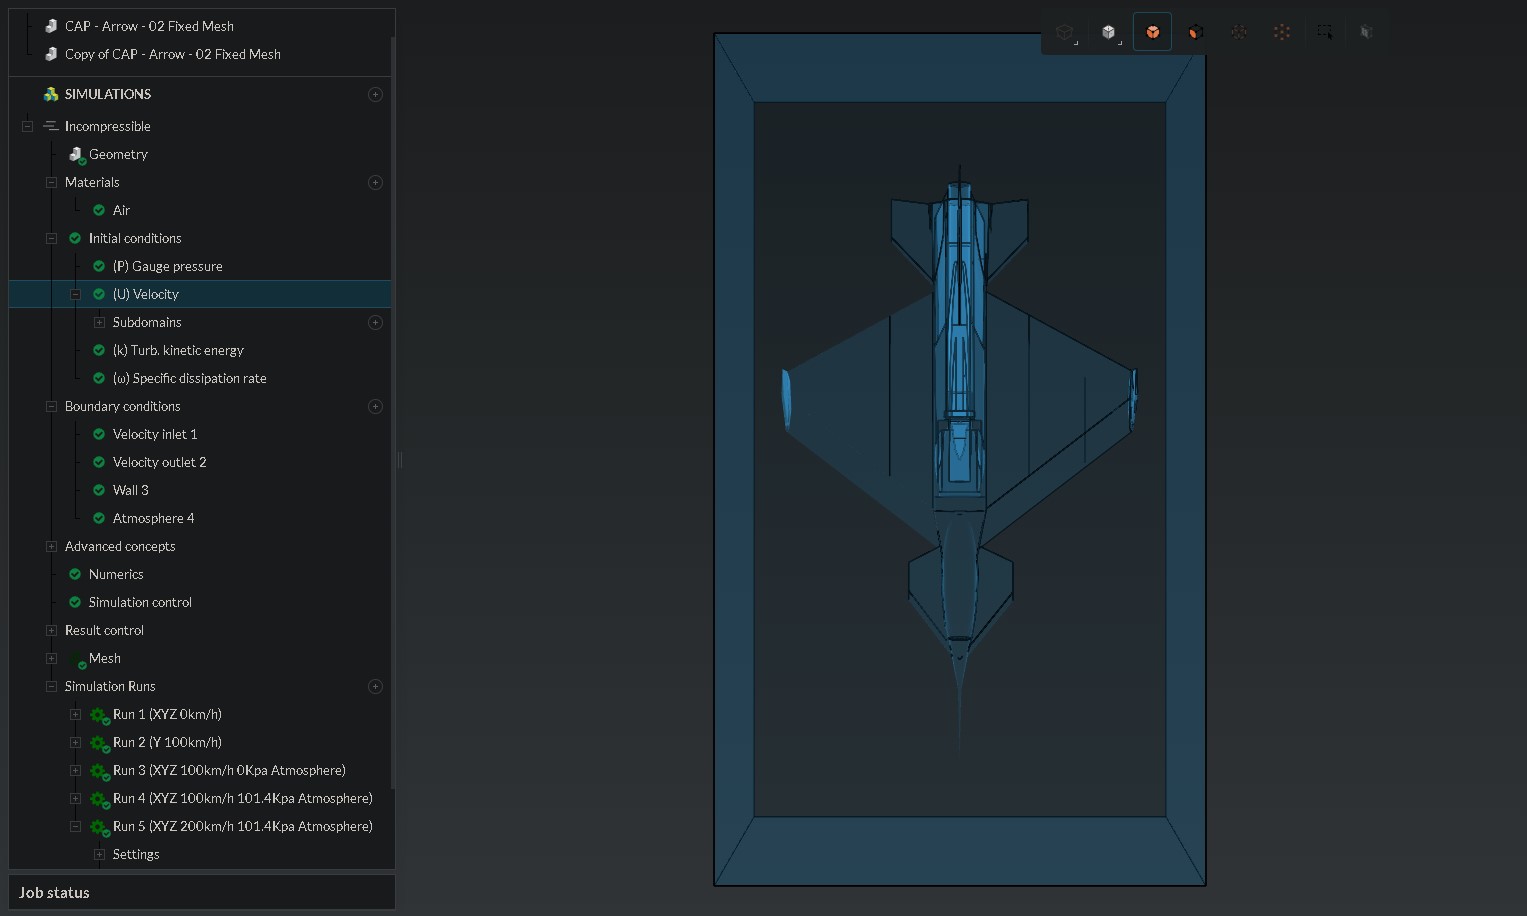Click the Geometry node icon
1527x916 pixels.
(76, 154)
